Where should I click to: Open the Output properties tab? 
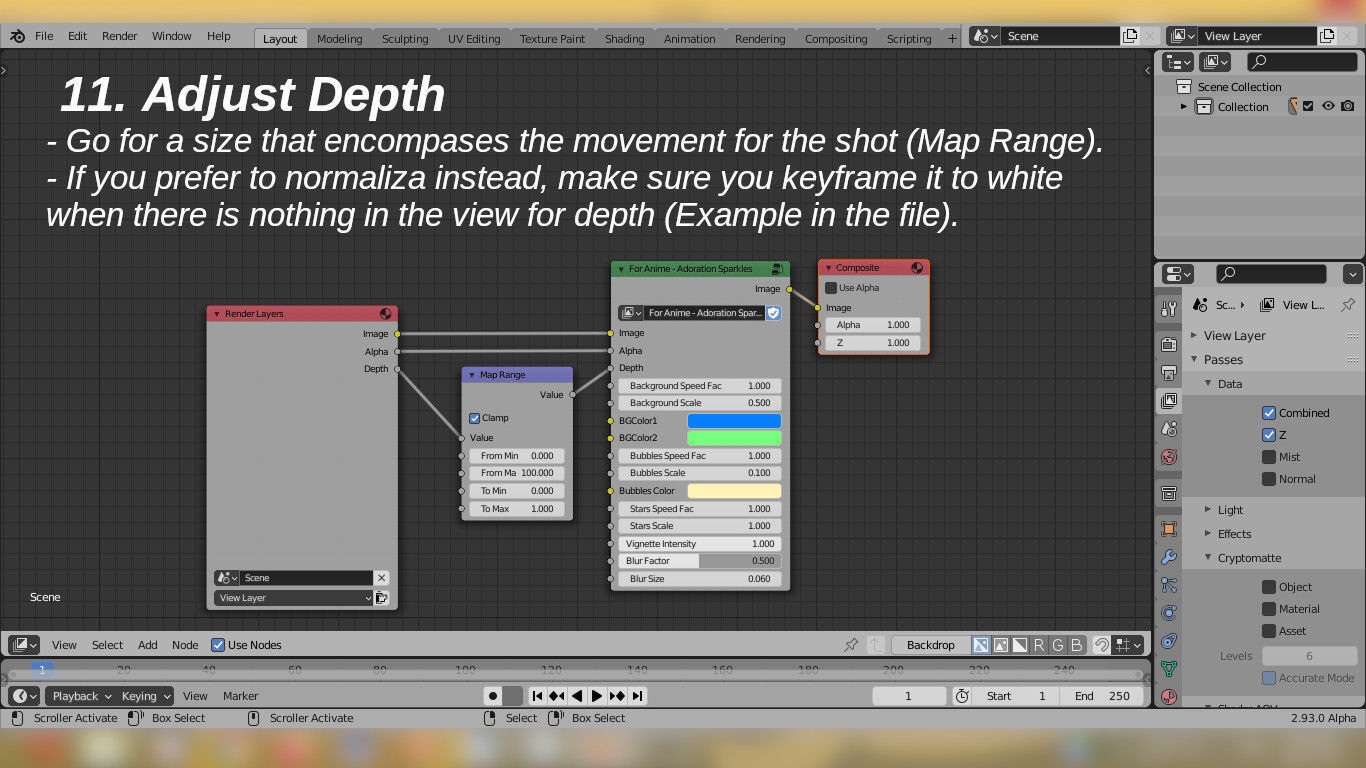pyautogui.click(x=1168, y=372)
